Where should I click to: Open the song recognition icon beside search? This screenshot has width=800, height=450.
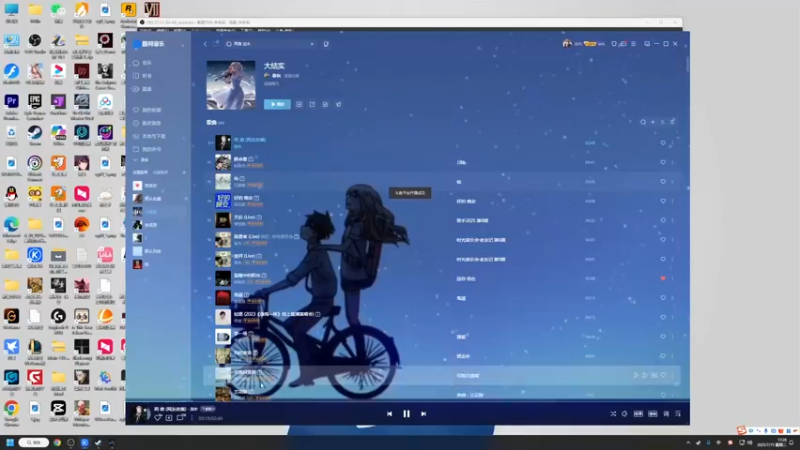pos(326,44)
